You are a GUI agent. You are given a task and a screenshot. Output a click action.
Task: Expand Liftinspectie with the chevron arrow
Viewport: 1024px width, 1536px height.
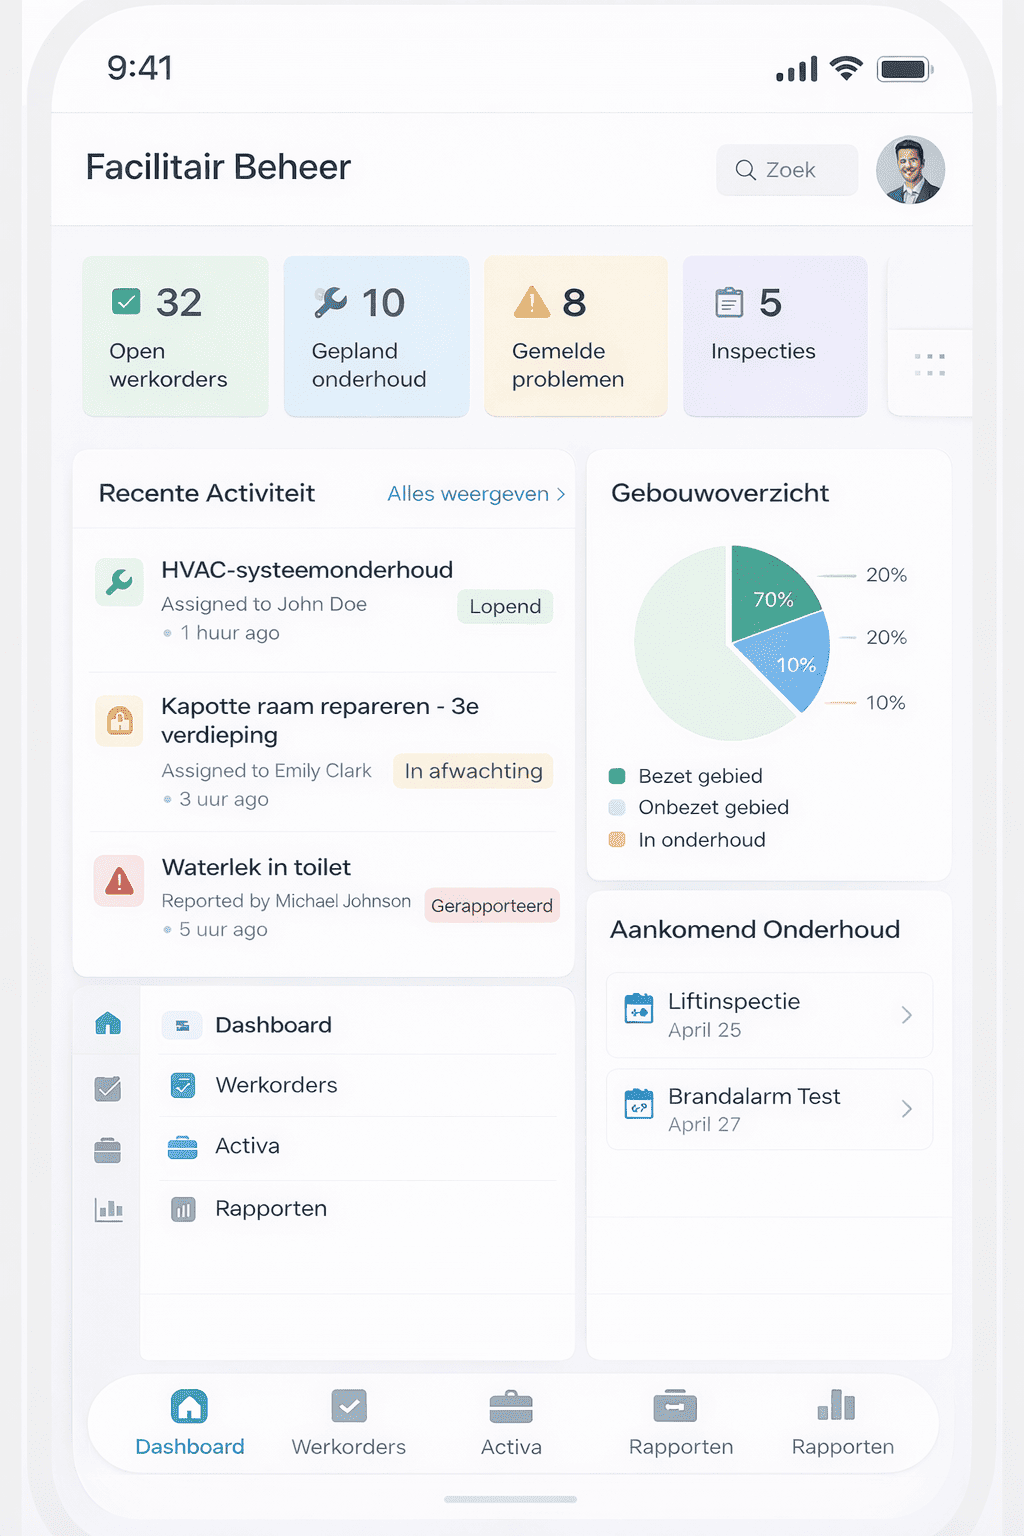(x=906, y=1015)
